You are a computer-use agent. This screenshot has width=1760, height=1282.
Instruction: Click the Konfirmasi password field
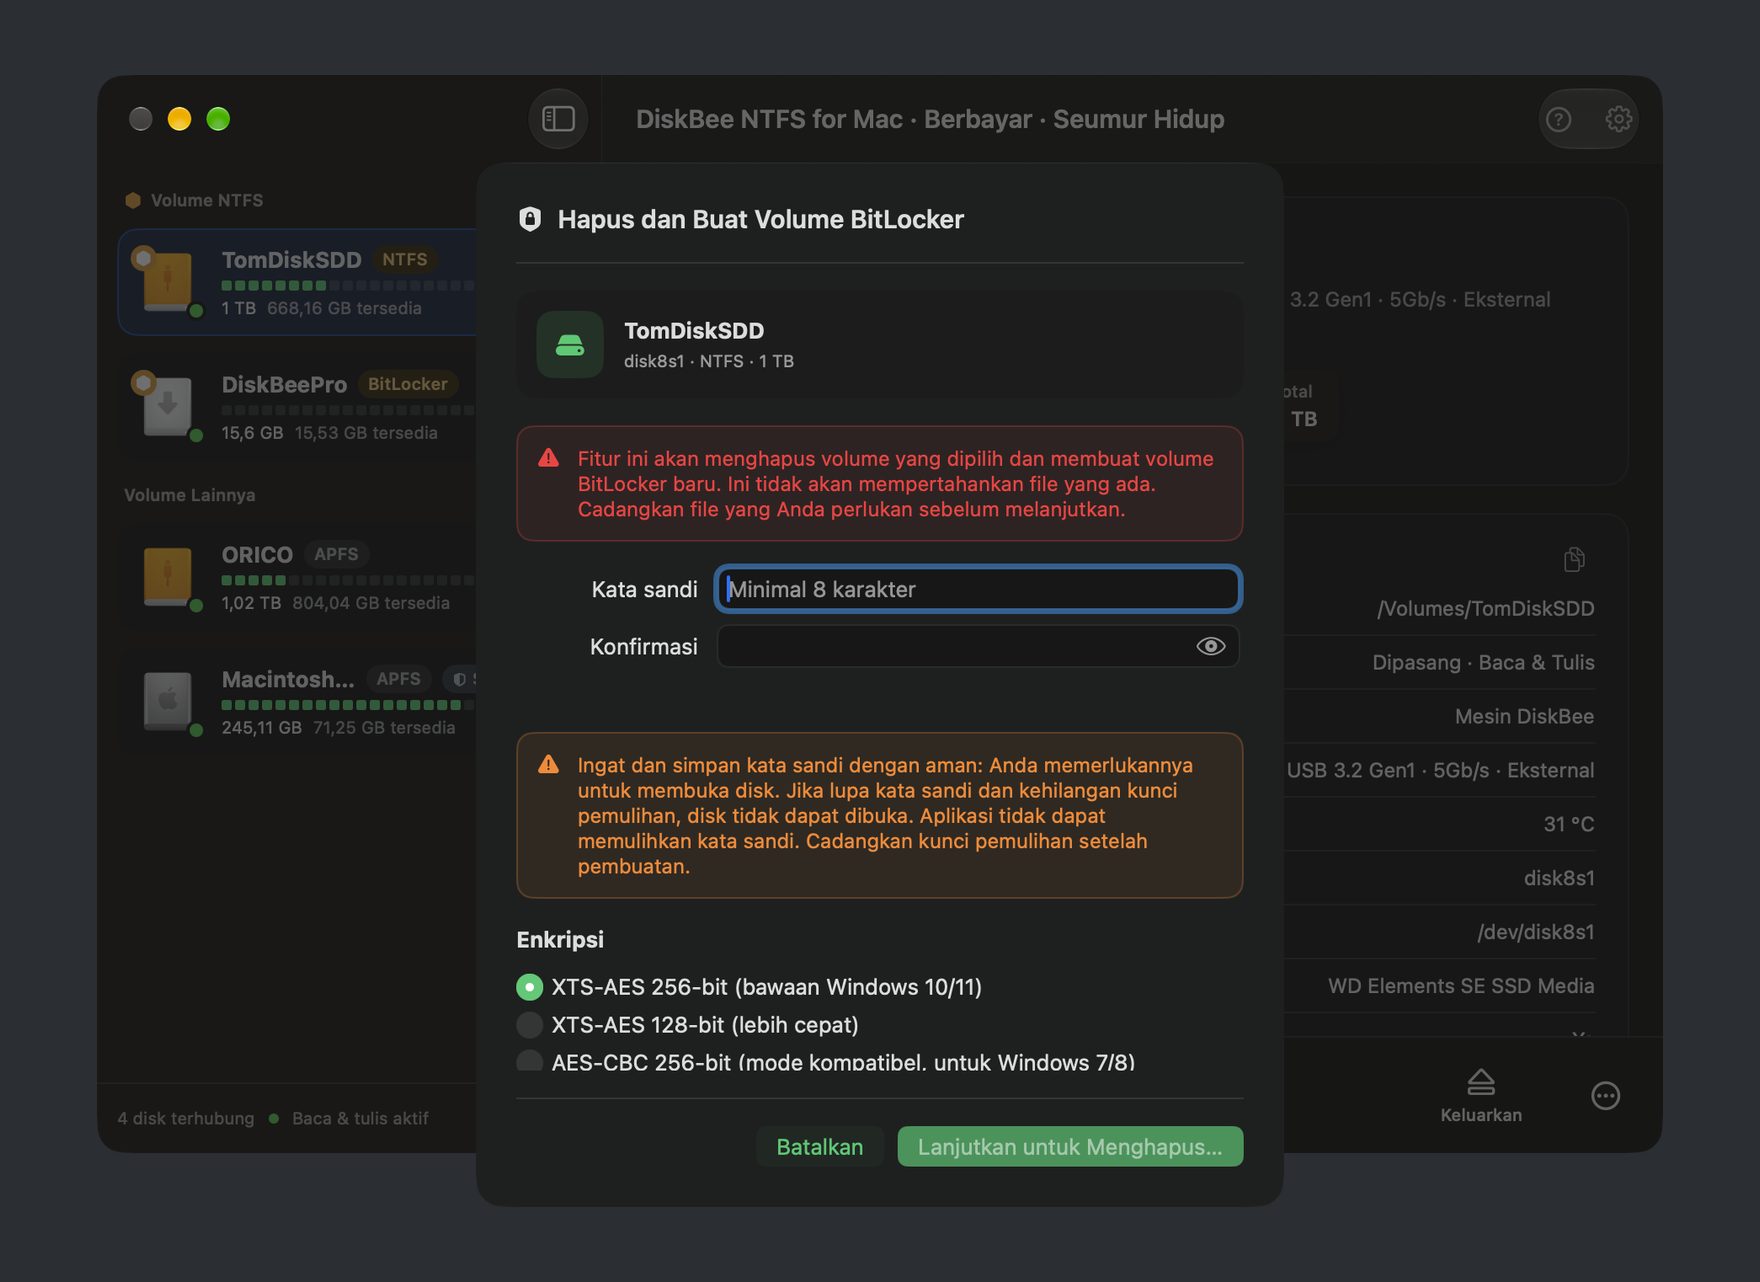point(978,646)
